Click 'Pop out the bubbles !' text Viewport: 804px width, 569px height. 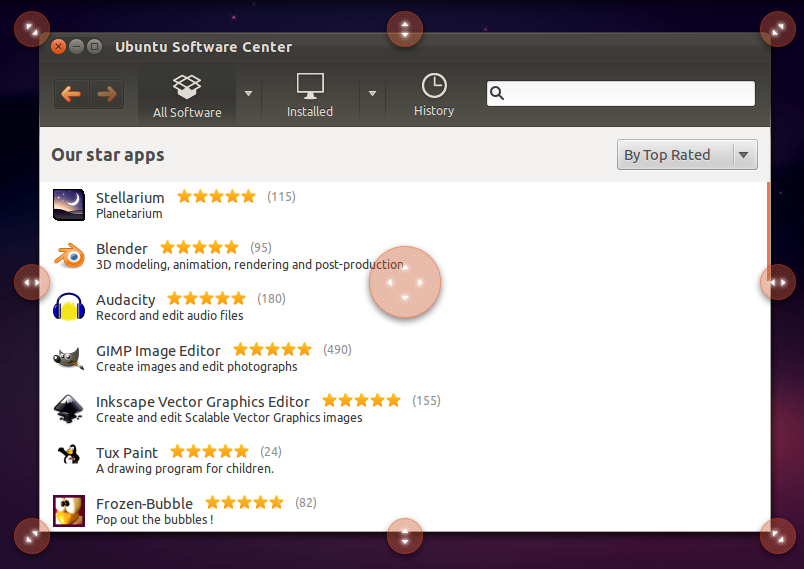(x=154, y=520)
